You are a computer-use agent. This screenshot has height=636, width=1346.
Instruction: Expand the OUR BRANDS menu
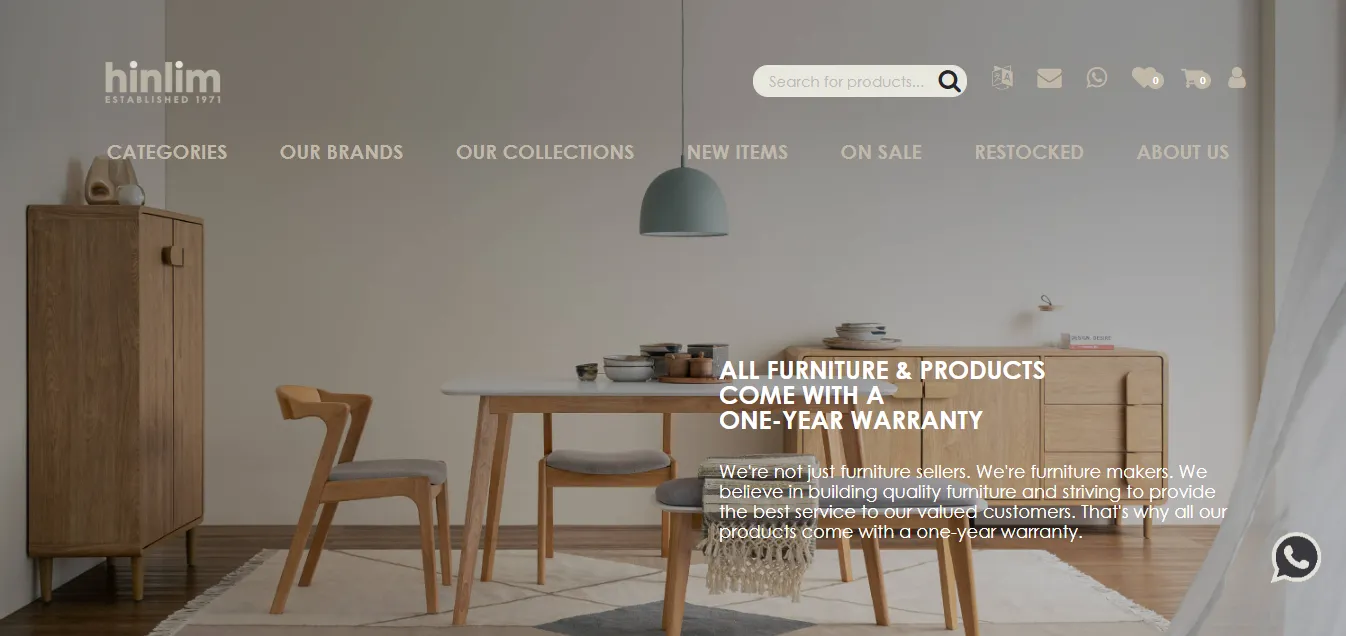[341, 152]
